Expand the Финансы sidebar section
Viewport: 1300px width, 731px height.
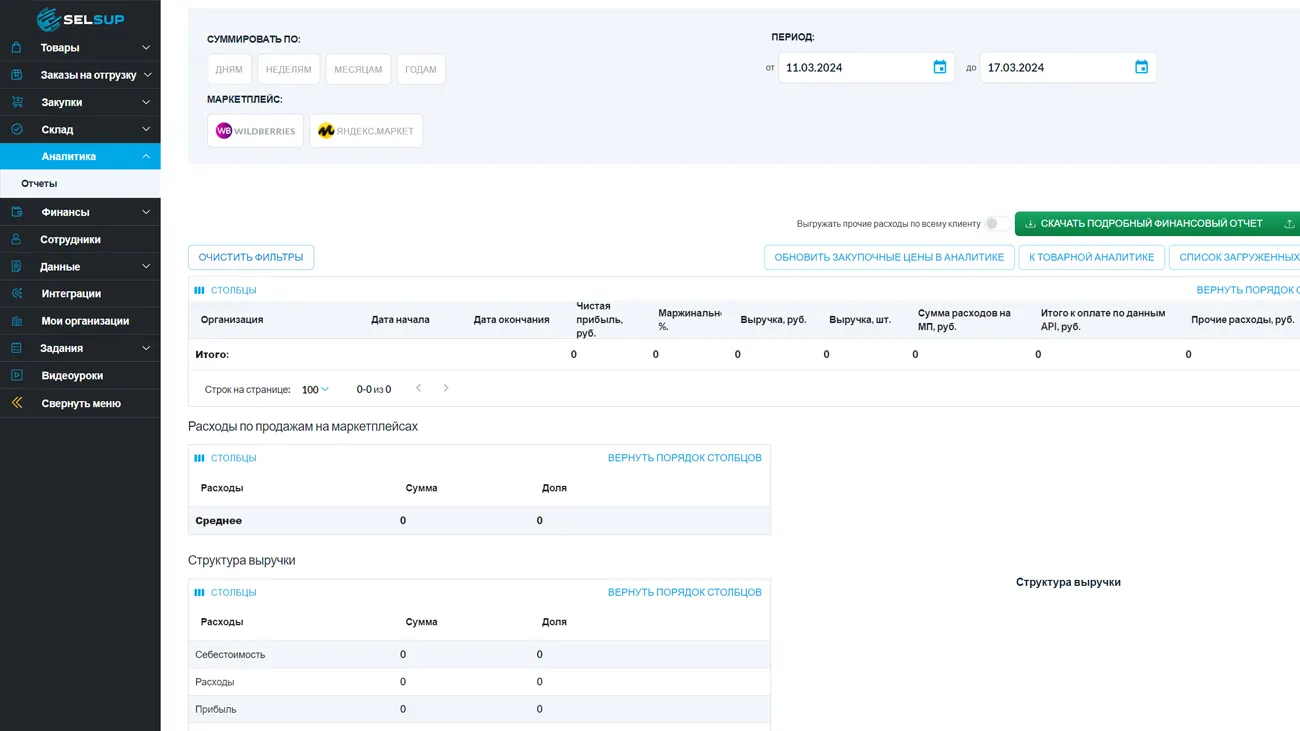coord(80,212)
